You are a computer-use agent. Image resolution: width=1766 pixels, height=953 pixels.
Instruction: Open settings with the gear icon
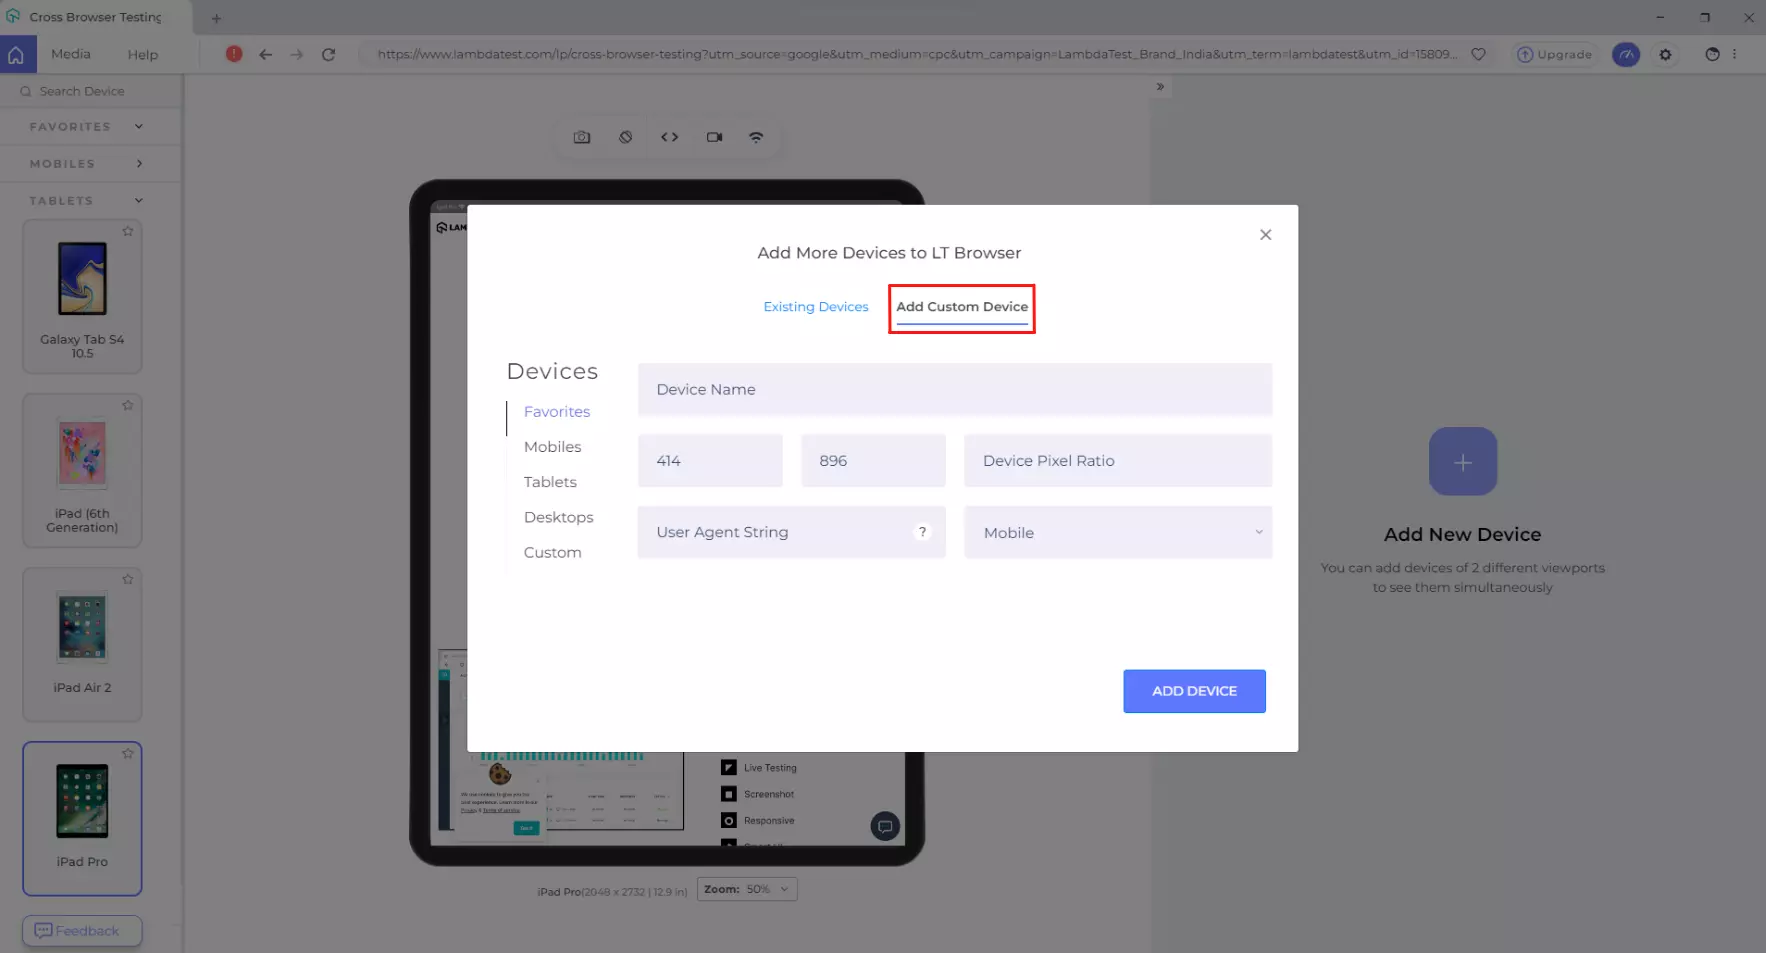(1665, 55)
